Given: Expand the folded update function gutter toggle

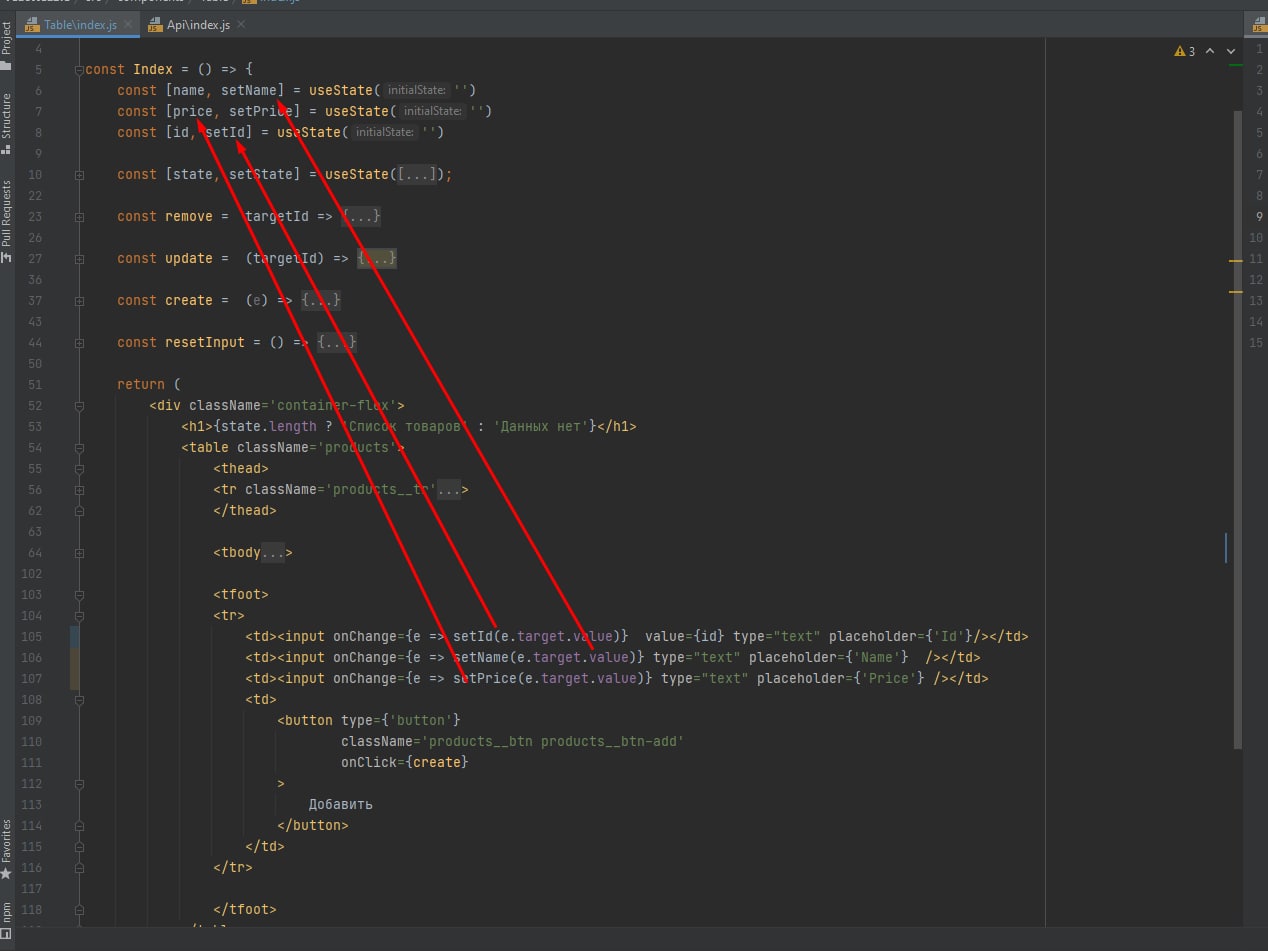Looking at the screenshot, I should [x=79, y=259].
